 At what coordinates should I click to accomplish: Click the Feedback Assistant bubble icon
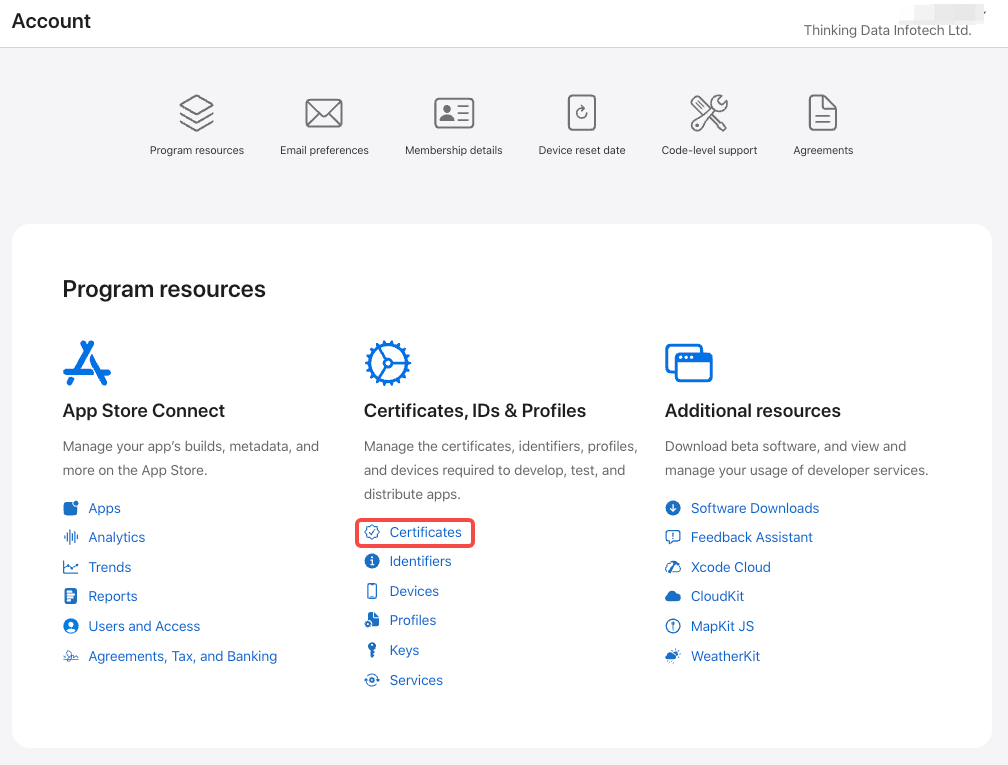pyautogui.click(x=673, y=537)
